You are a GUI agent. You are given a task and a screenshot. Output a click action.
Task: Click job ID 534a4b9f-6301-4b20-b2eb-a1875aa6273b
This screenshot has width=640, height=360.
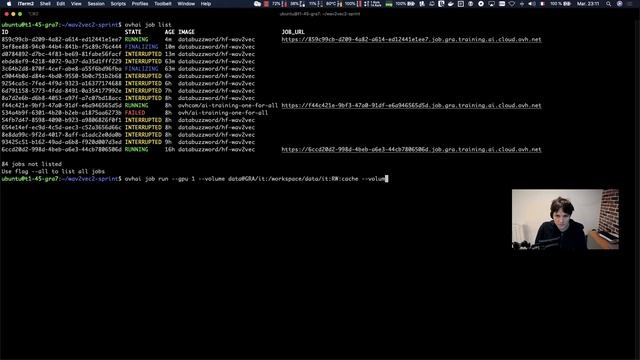pyautogui.click(x=61, y=113)
